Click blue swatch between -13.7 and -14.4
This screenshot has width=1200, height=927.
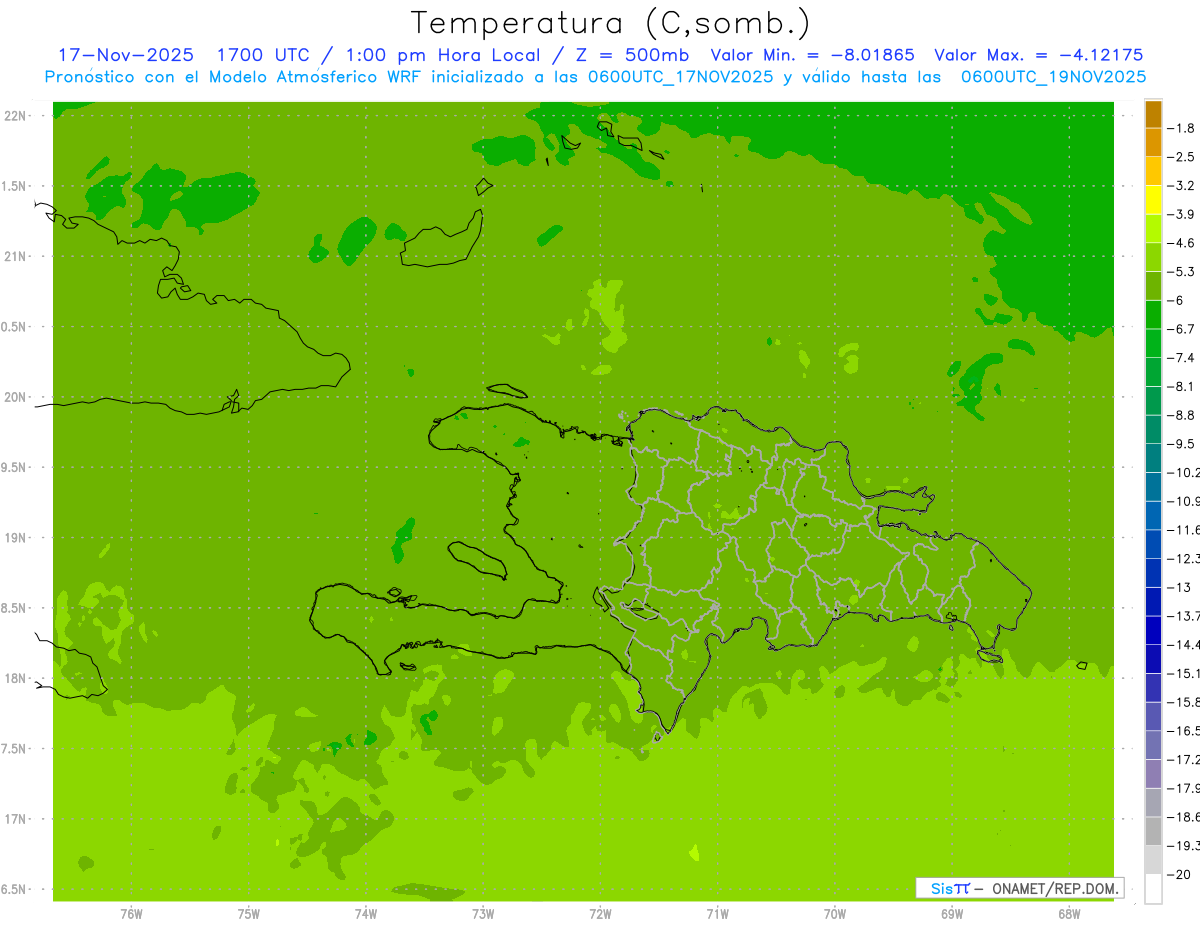click(x=1153, y=630)
